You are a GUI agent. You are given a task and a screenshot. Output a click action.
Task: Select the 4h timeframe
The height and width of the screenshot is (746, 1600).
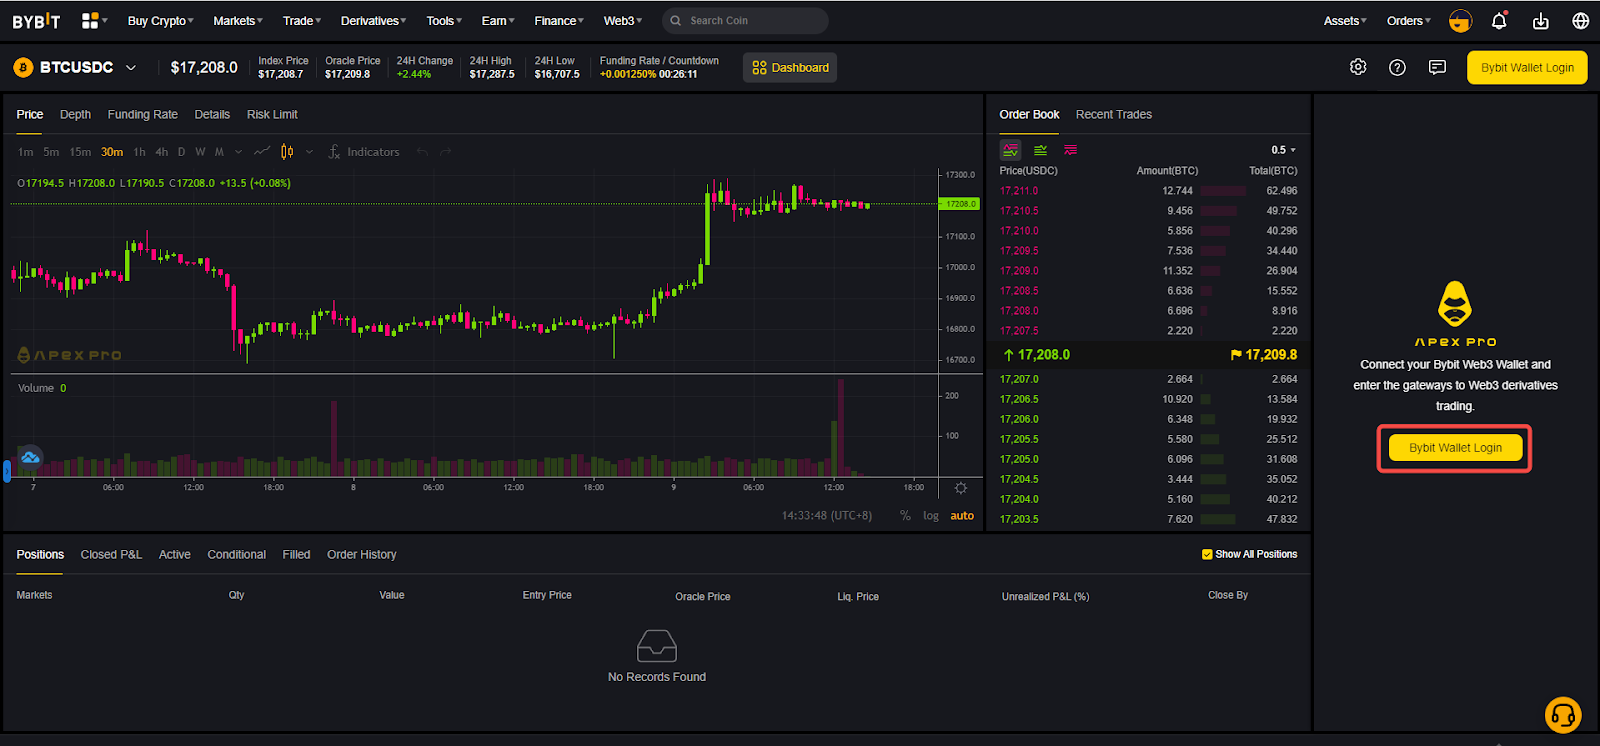[162, 152]
